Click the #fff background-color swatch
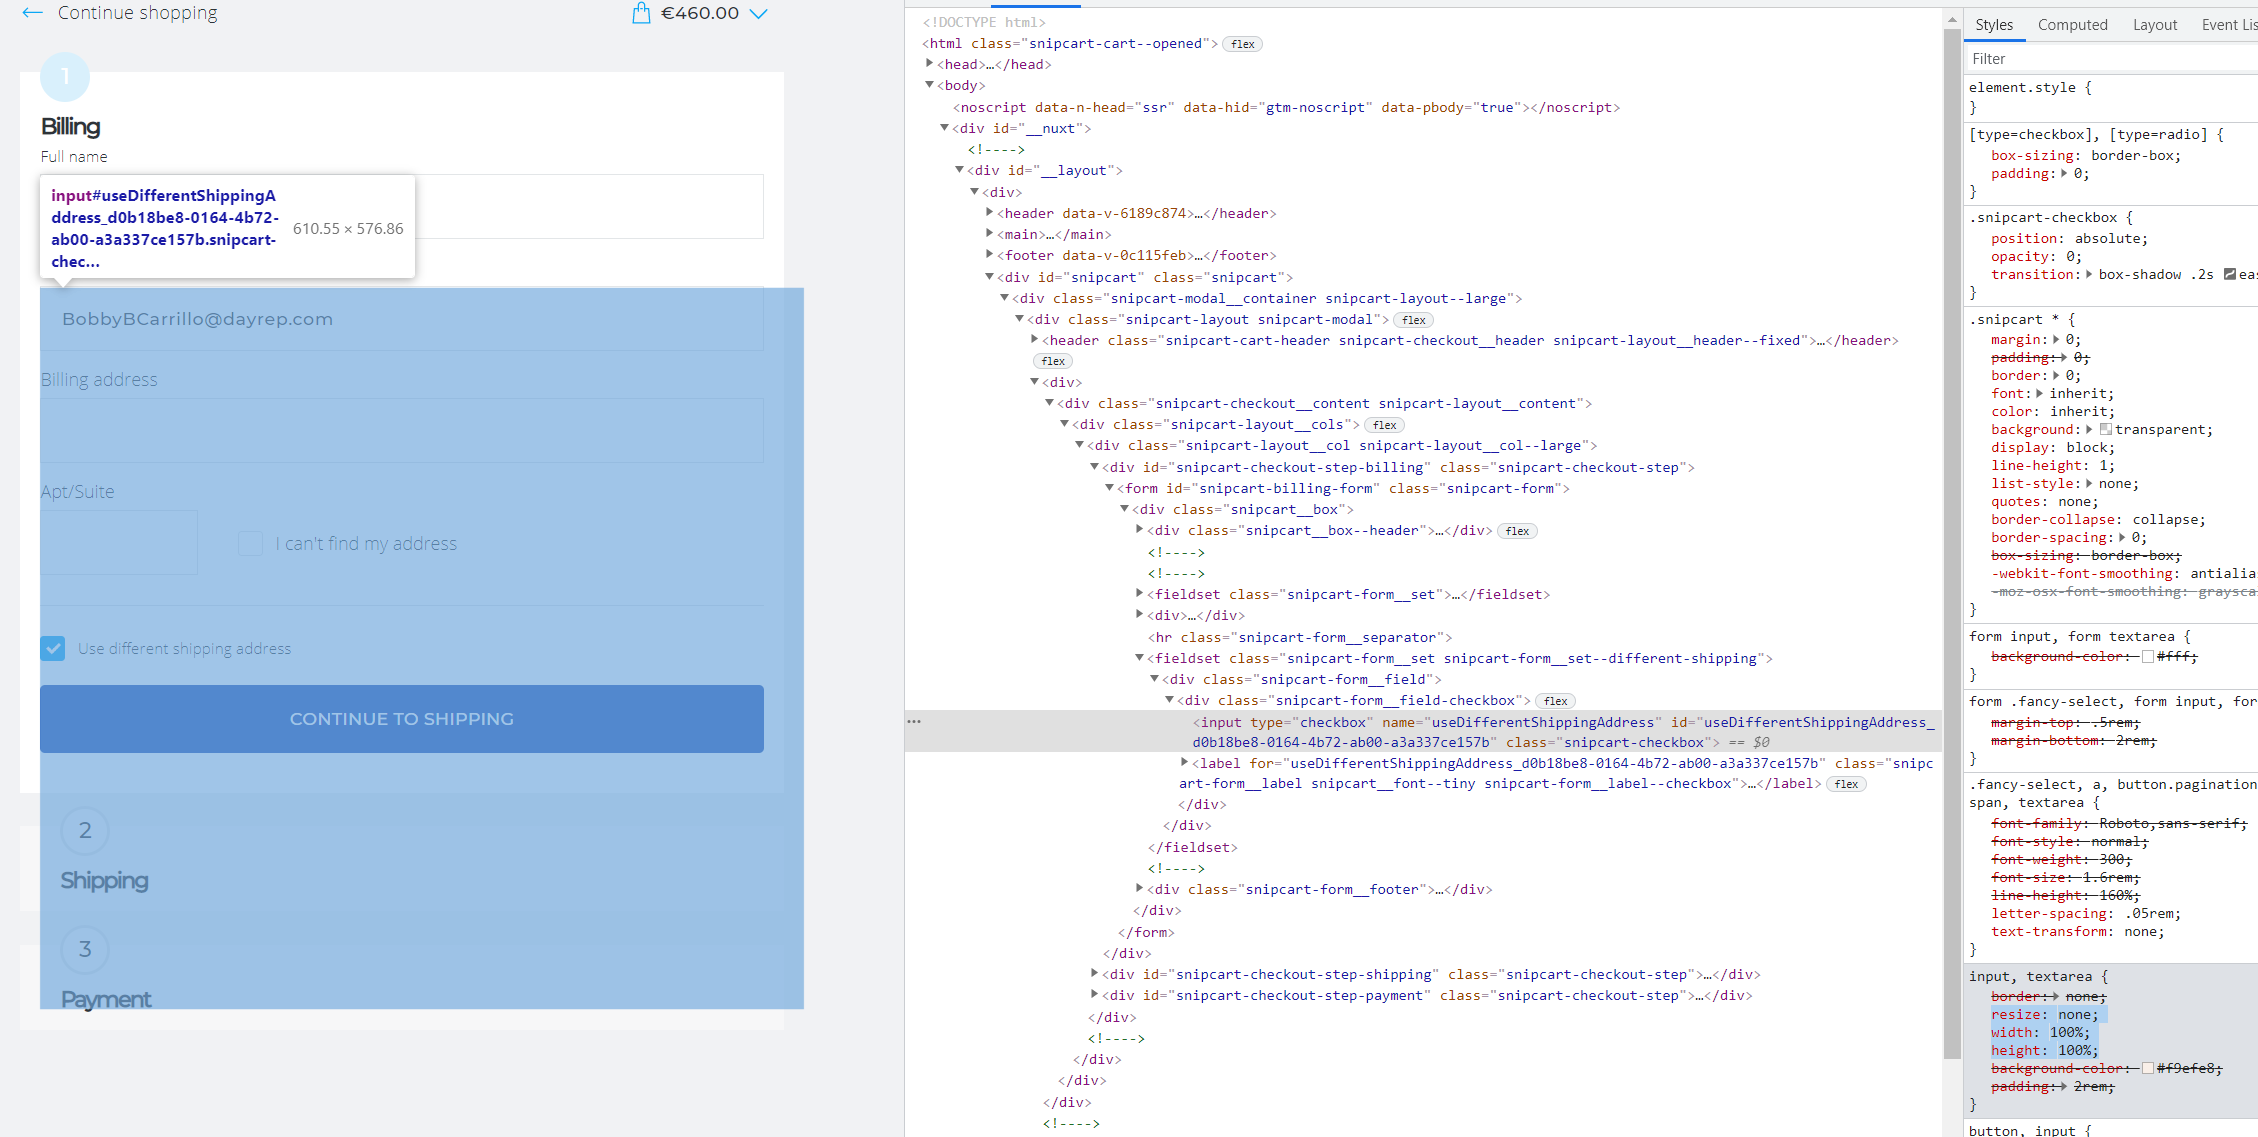This screenshot has width=2258, height=1137. tap(2148, 657)
